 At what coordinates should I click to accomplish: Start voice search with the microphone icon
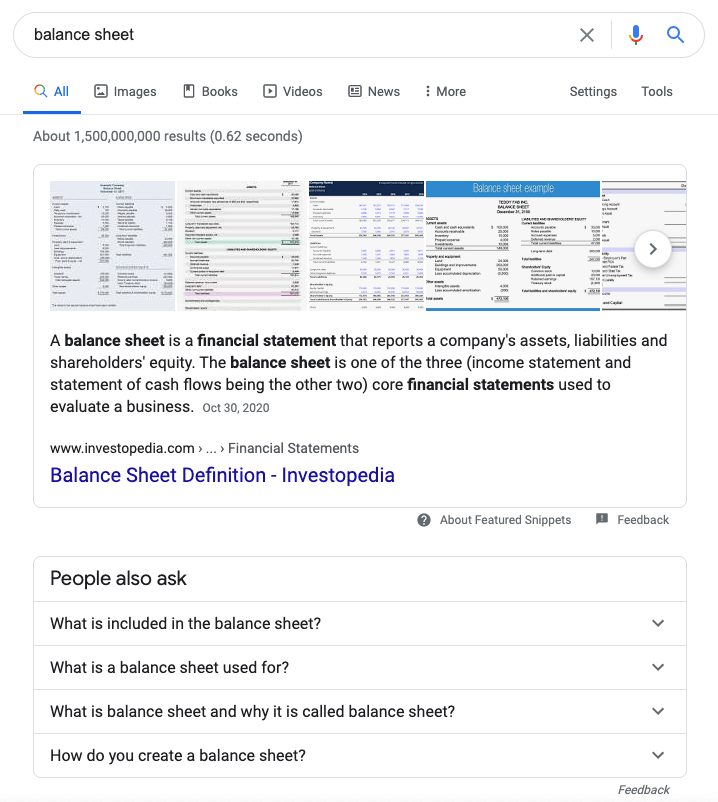635,35
